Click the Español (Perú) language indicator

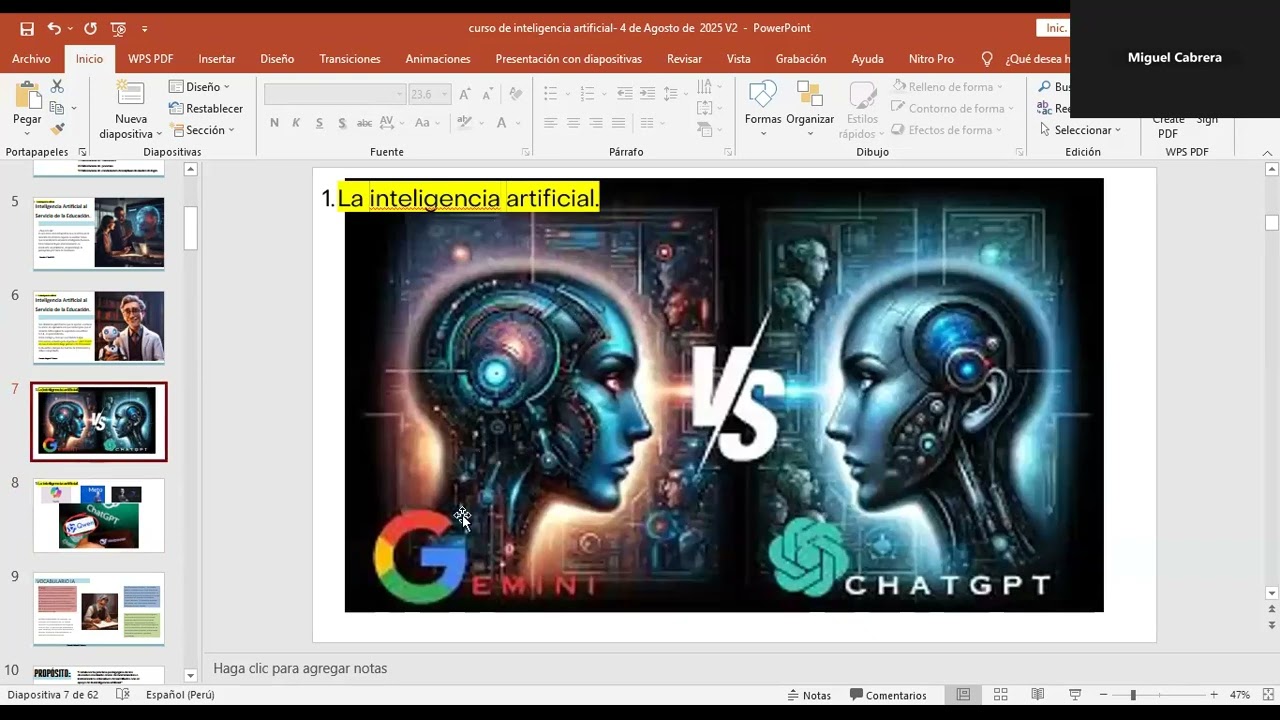point(180,695)
